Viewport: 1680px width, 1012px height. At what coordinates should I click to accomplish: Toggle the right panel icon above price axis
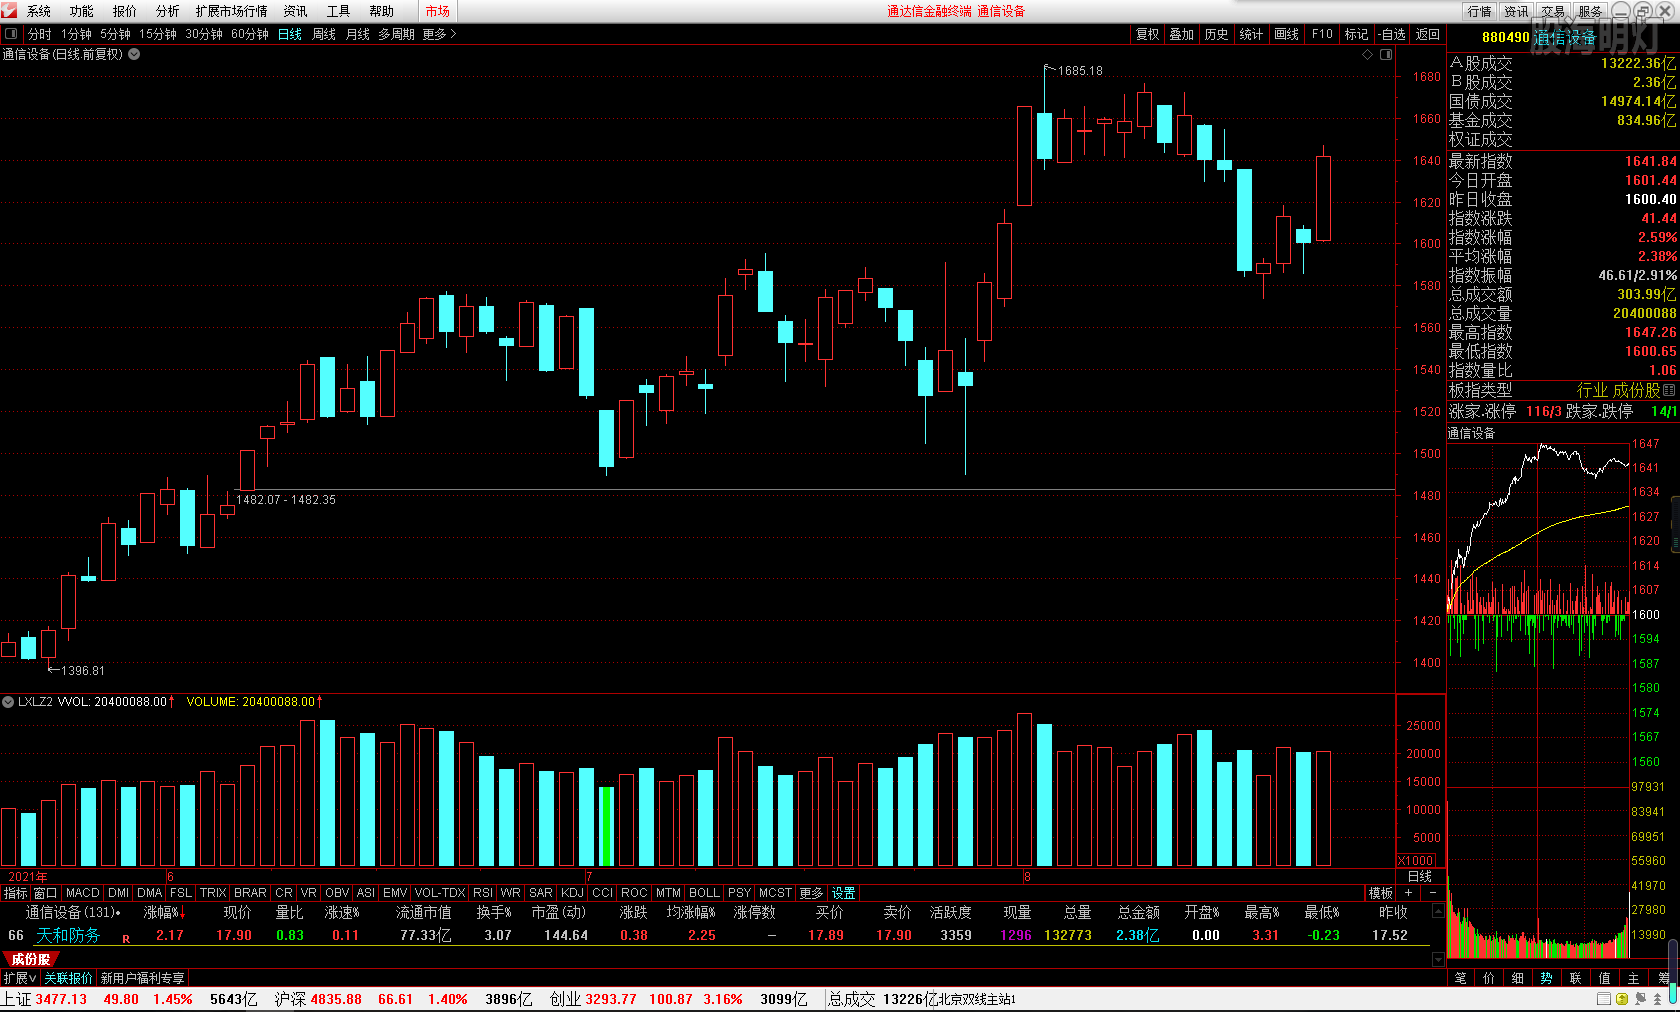[1386, 55]
